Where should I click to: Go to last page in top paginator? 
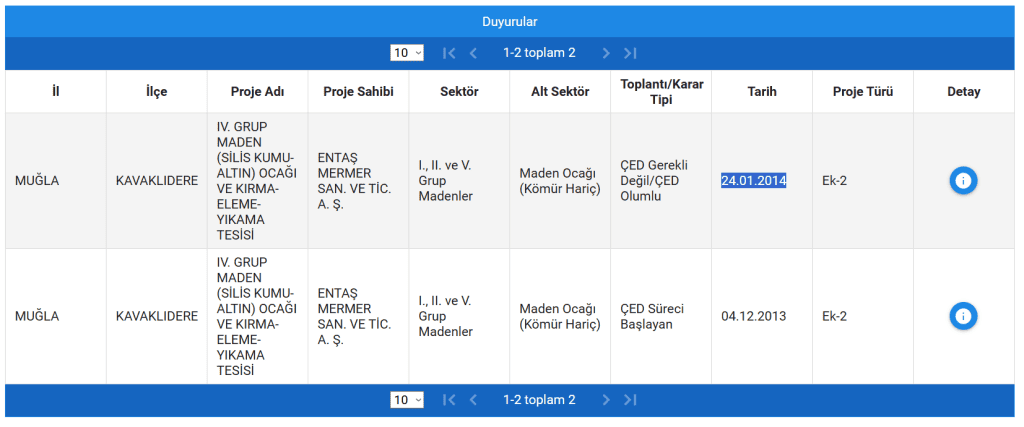click(x=630, y=53)
